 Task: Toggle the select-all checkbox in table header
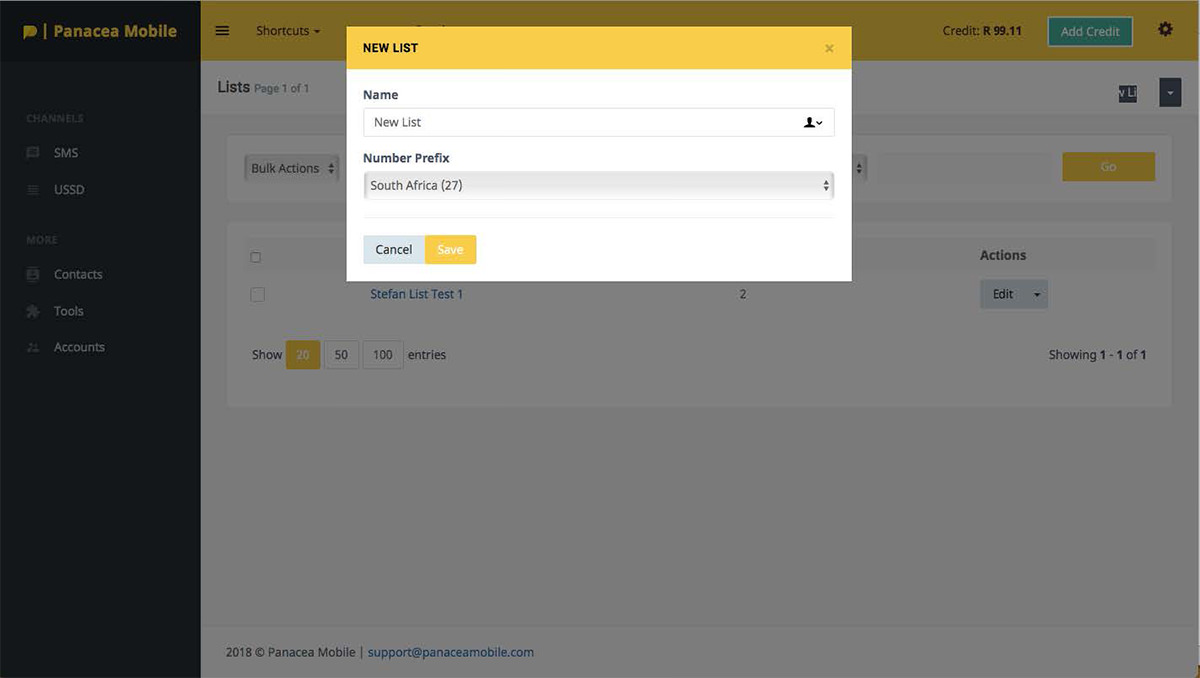pos(256,257)
